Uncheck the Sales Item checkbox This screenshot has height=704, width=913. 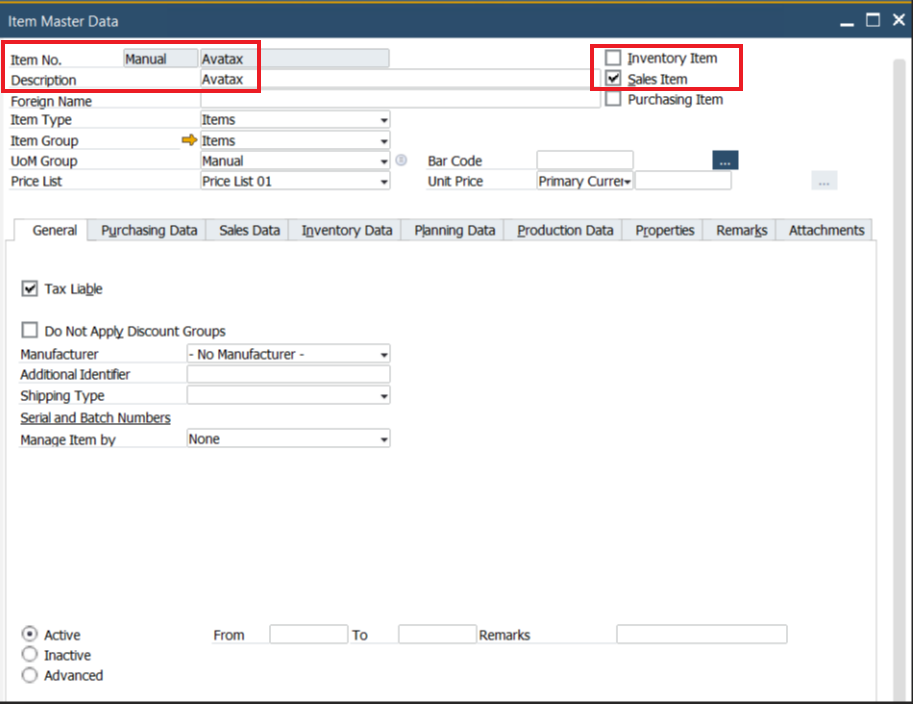613,78
